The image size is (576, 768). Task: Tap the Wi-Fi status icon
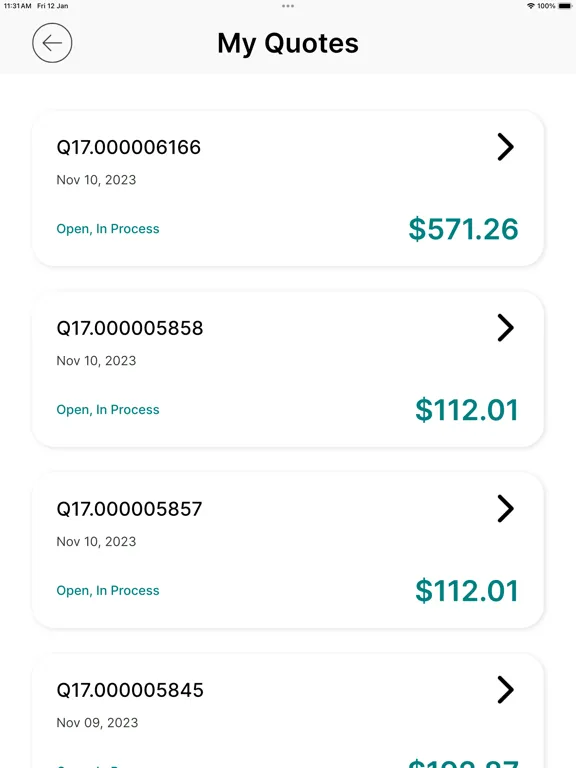530,6
